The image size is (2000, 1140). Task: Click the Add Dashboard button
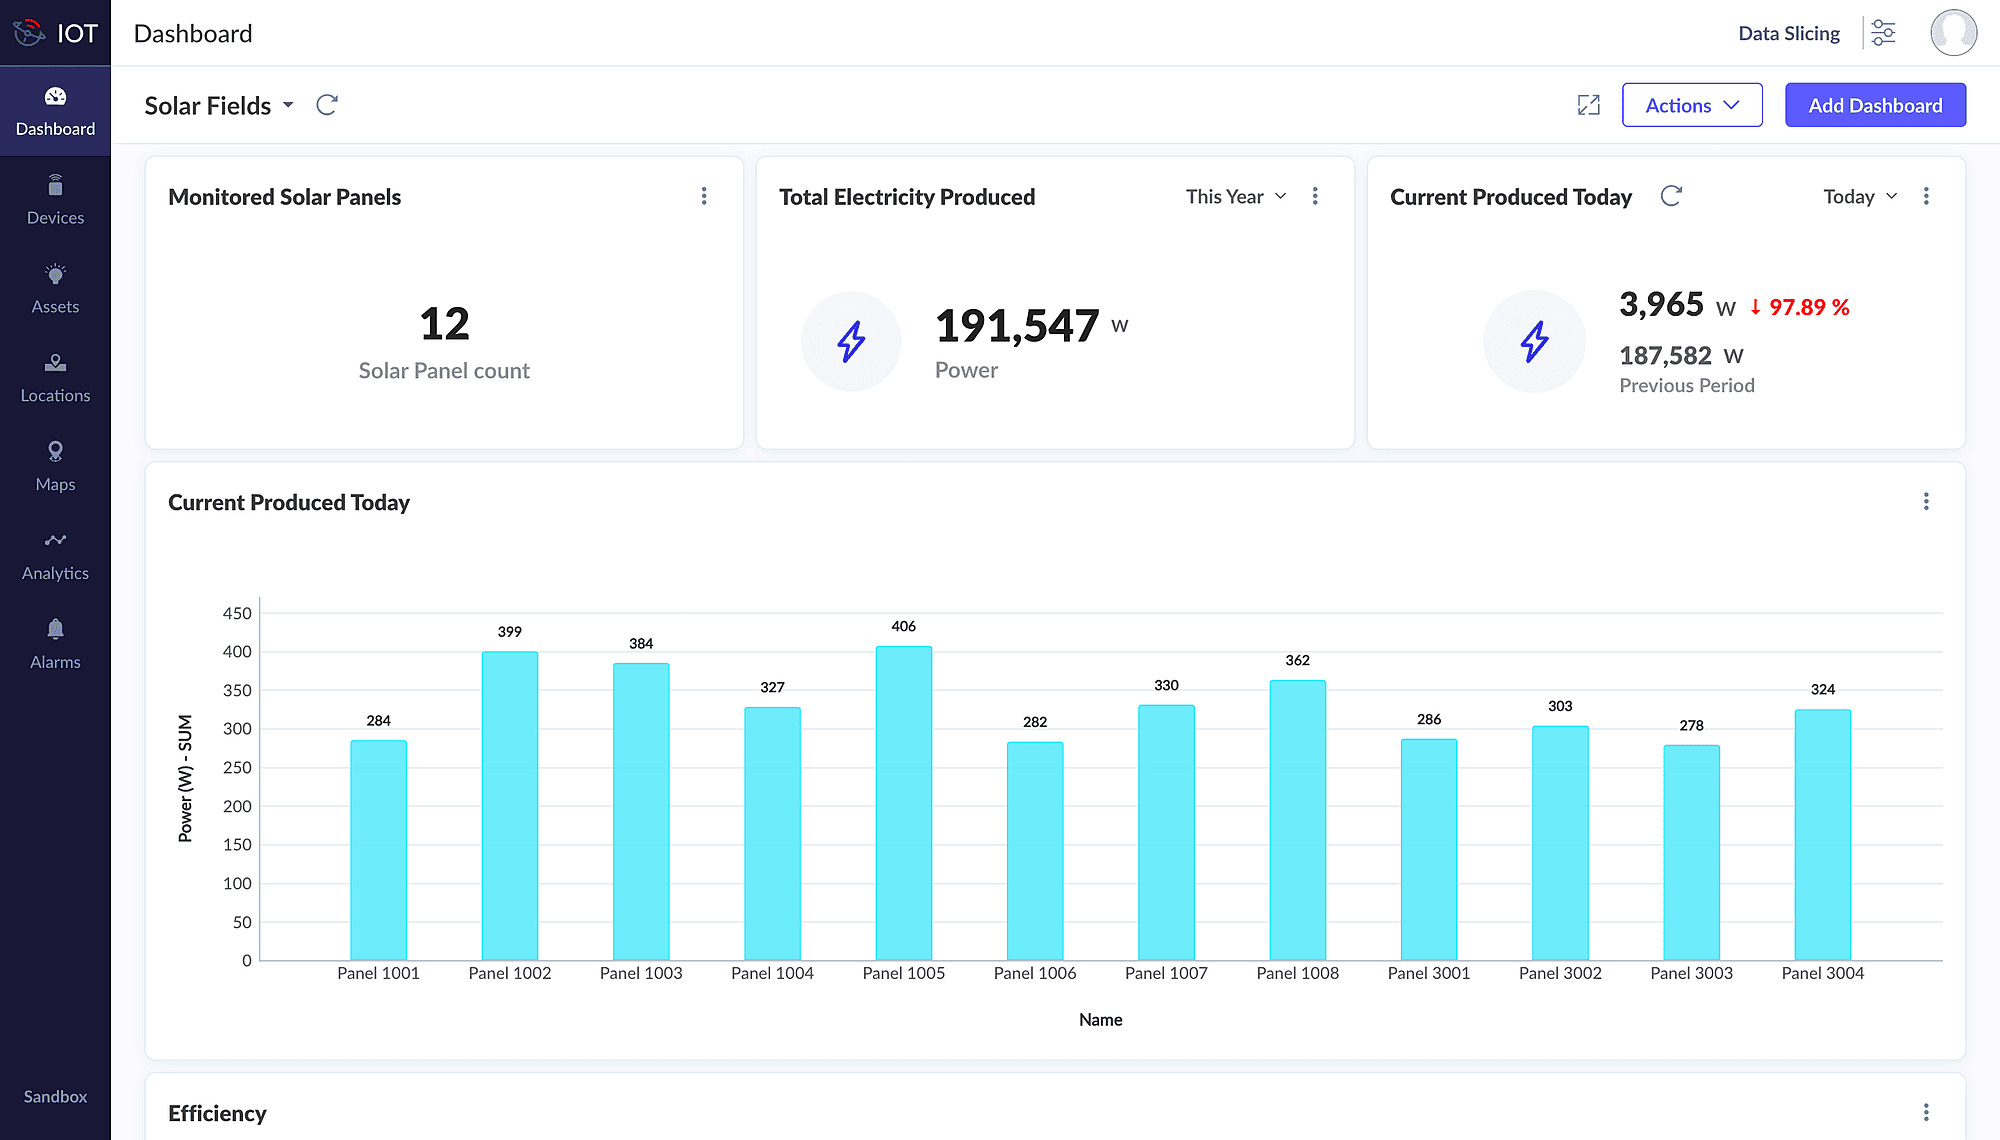point(1875,105)
